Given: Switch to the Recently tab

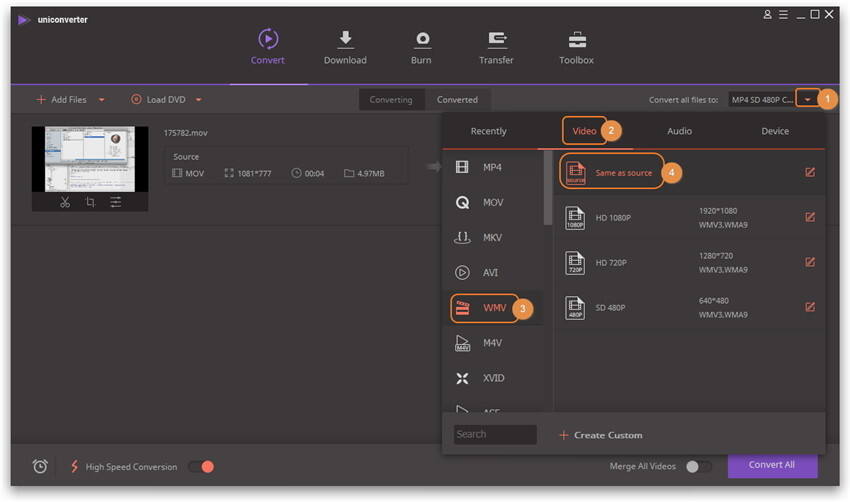Looking at the screenshot, I should [x=488, y=131].
